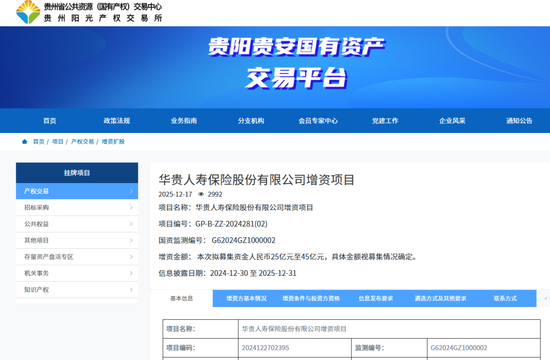Switch to the 联系方式 tab

(505, 299)
